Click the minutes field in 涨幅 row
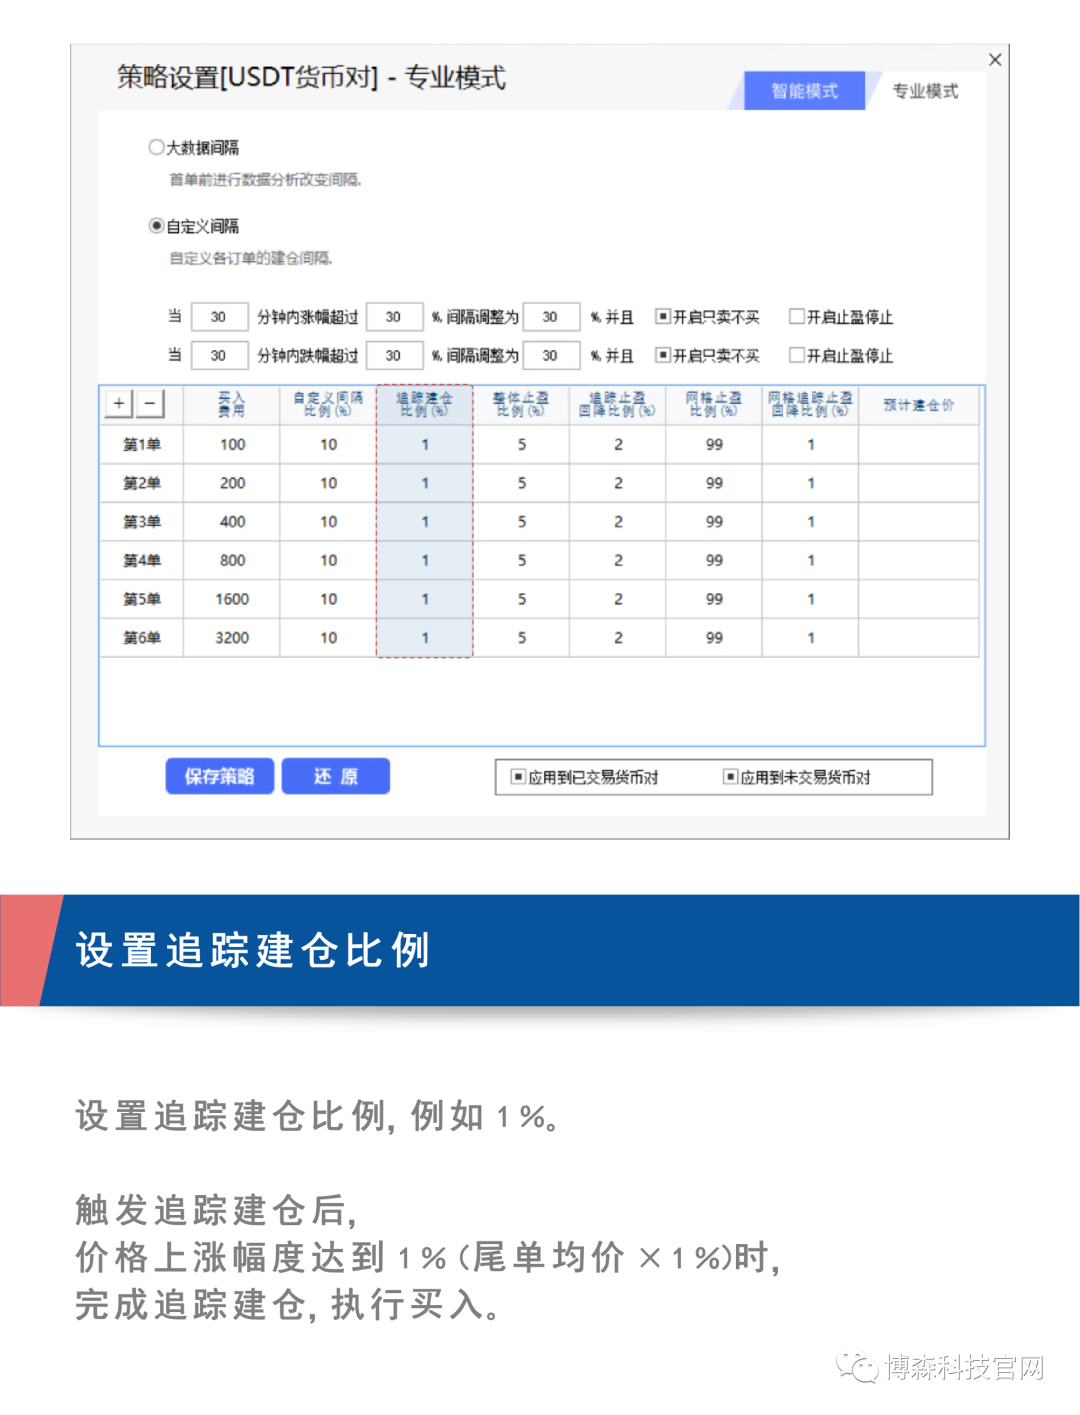 click(218, 317)
